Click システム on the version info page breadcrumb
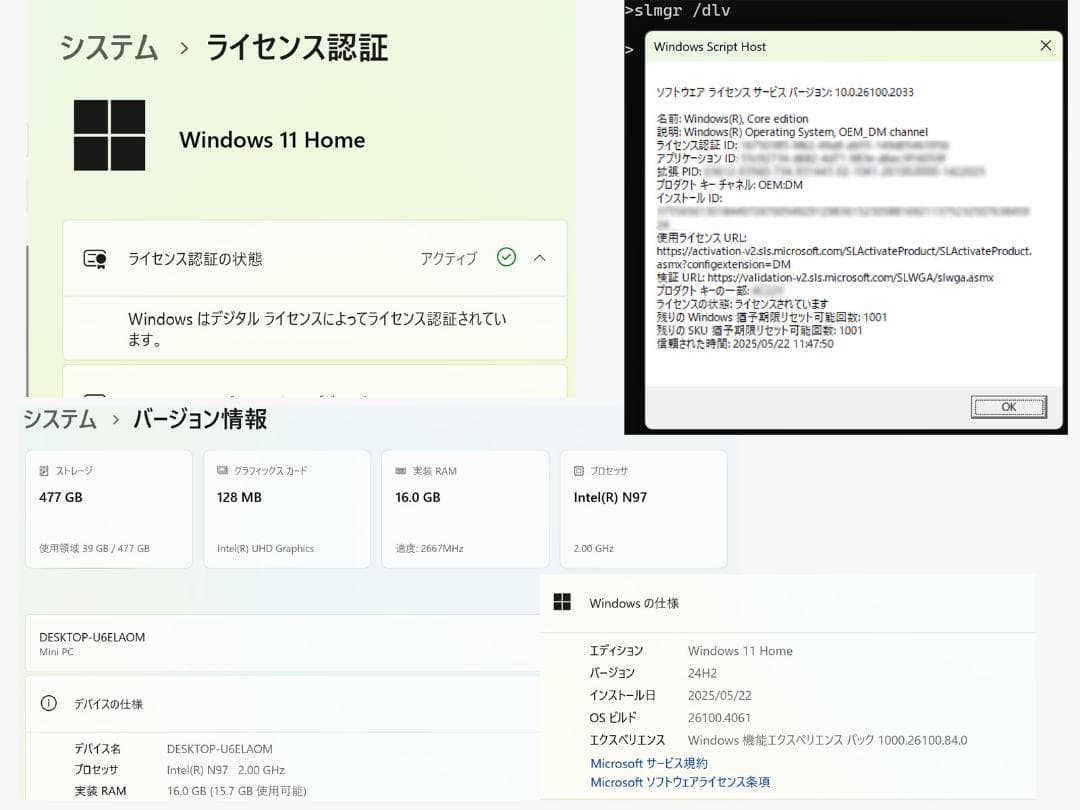The height and width of the screenshot is (810, 1080). [60, 419]
